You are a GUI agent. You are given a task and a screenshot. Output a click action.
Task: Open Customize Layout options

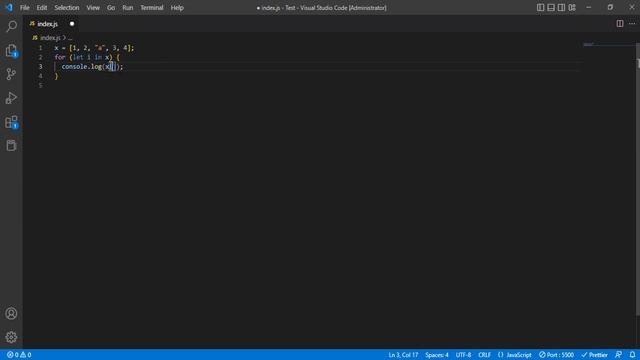pyautogui.click(x=572, y=7)
